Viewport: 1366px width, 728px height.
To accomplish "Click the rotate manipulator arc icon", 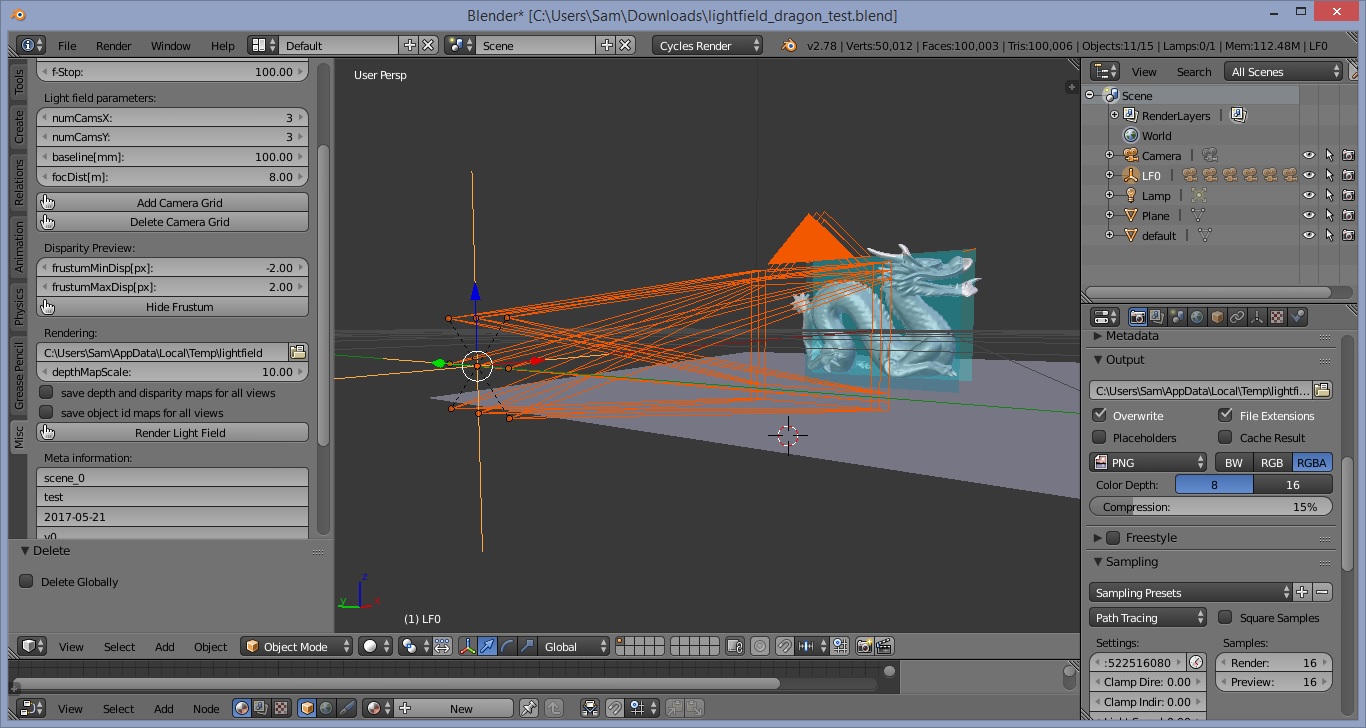I will pos(507,646).
